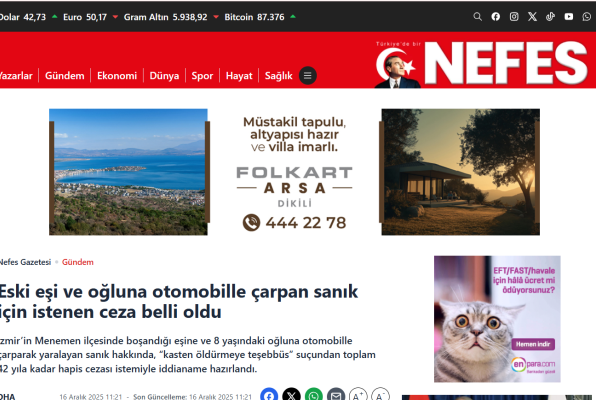Open the WhatsApp icon in top bar
The width and height of the screenshot is (600, 400).
[587, 16]
